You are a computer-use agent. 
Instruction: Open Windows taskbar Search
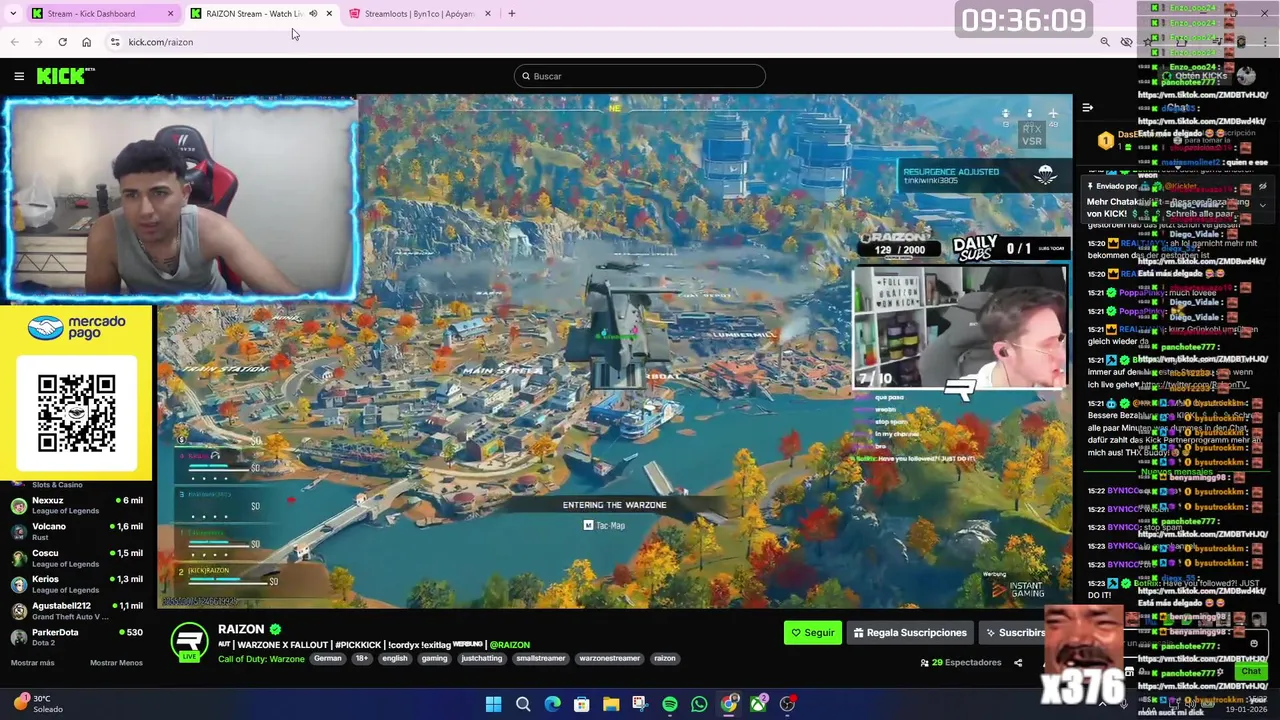point(523,704)
